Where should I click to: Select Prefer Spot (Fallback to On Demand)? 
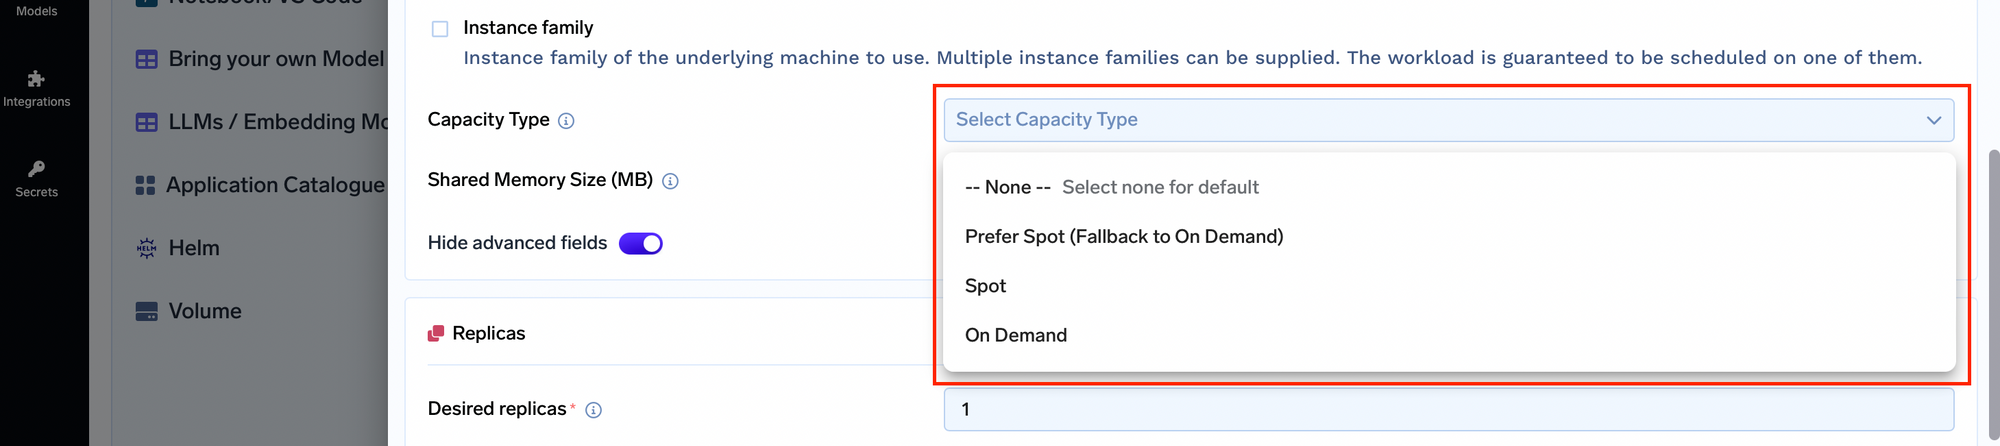(x=1123, y=237)
